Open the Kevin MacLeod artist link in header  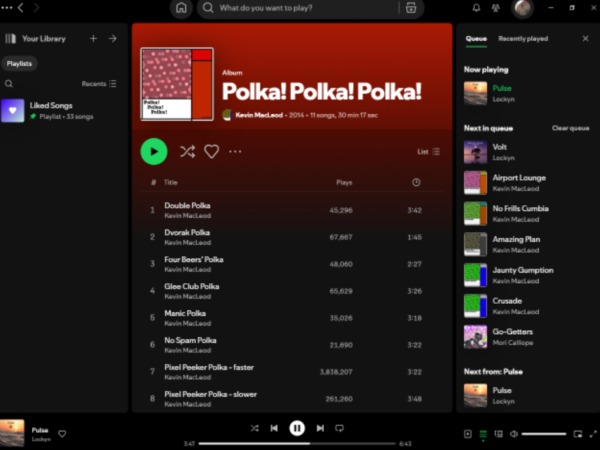pos(259,115)
